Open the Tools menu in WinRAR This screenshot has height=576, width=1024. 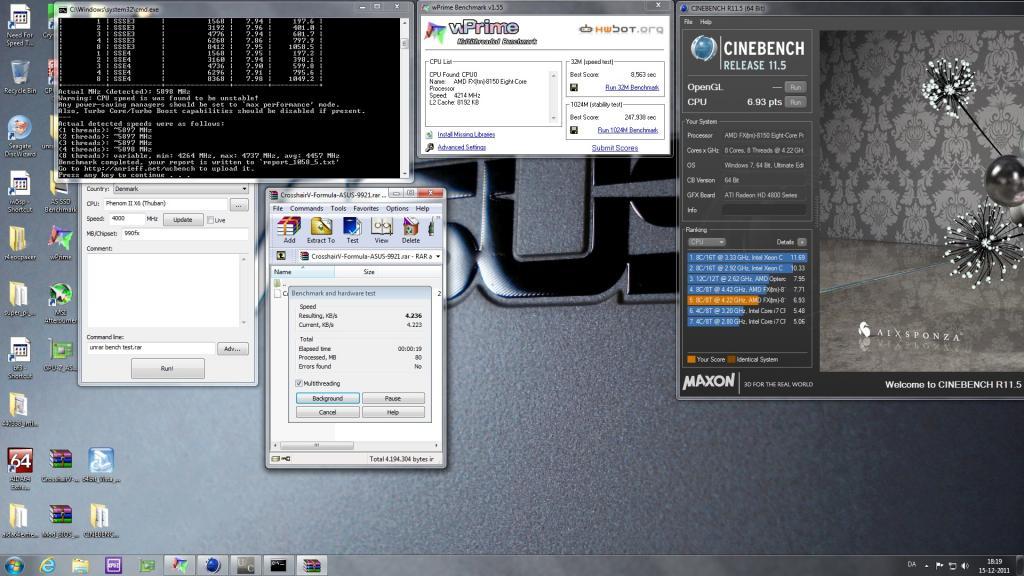click(338, 208)
